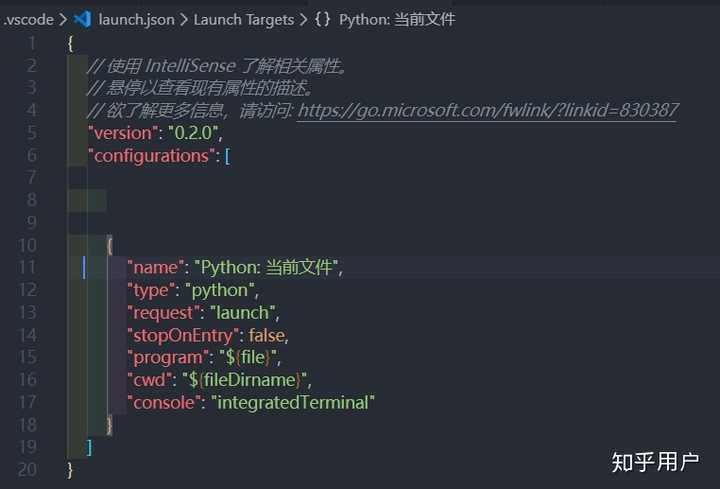Click the launch.json breadcrumb item
Viewport: 720px width, 489px height.
[136, 20]
